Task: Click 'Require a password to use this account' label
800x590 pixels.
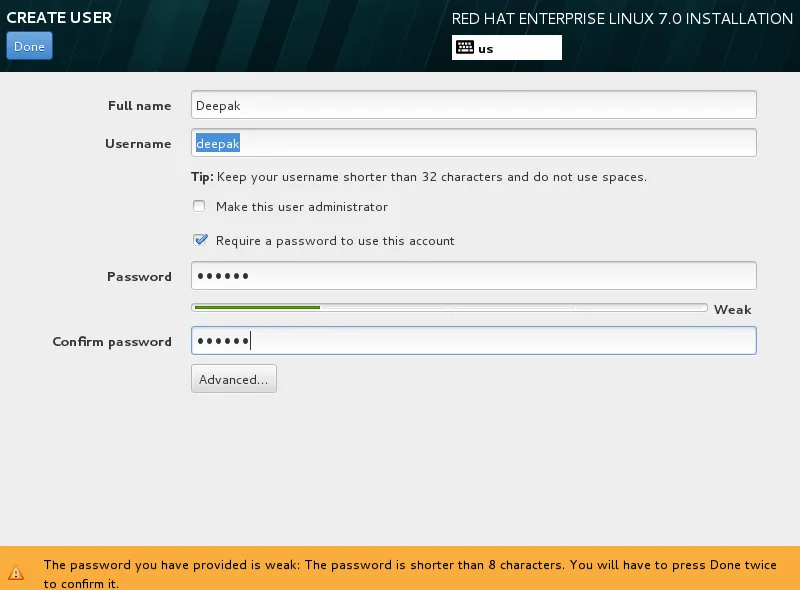Action: pos(335,241)
